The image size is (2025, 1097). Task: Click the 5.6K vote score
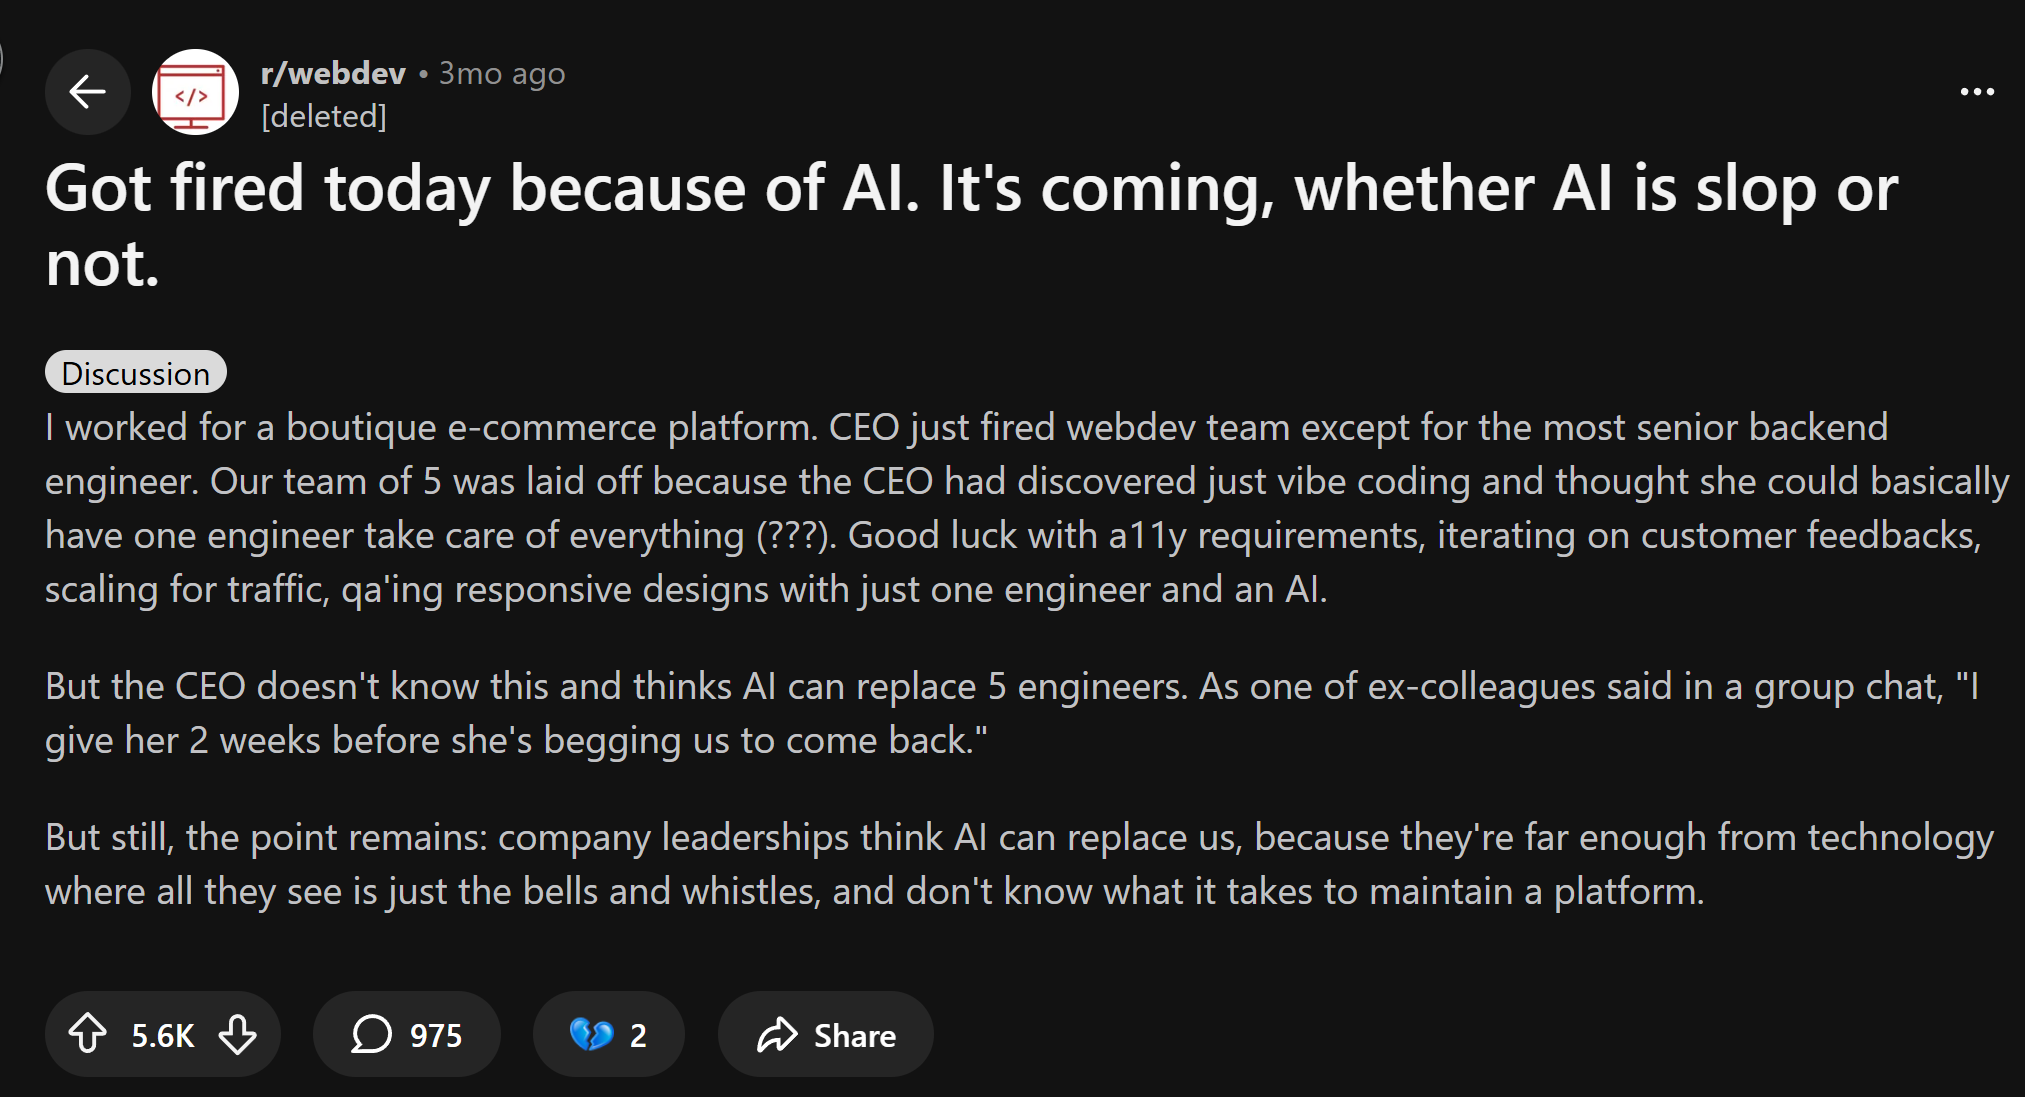[x=163, y=1035]
